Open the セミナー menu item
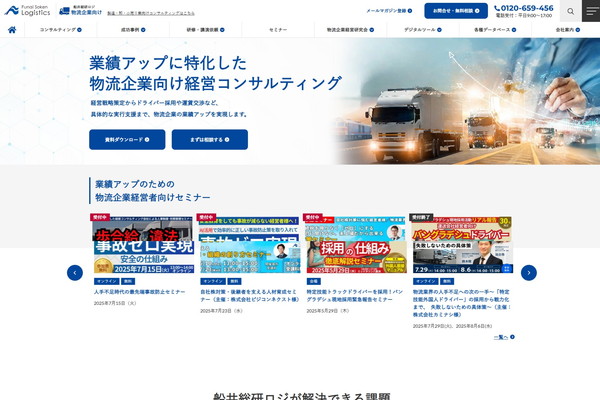 tap(278, 30)
